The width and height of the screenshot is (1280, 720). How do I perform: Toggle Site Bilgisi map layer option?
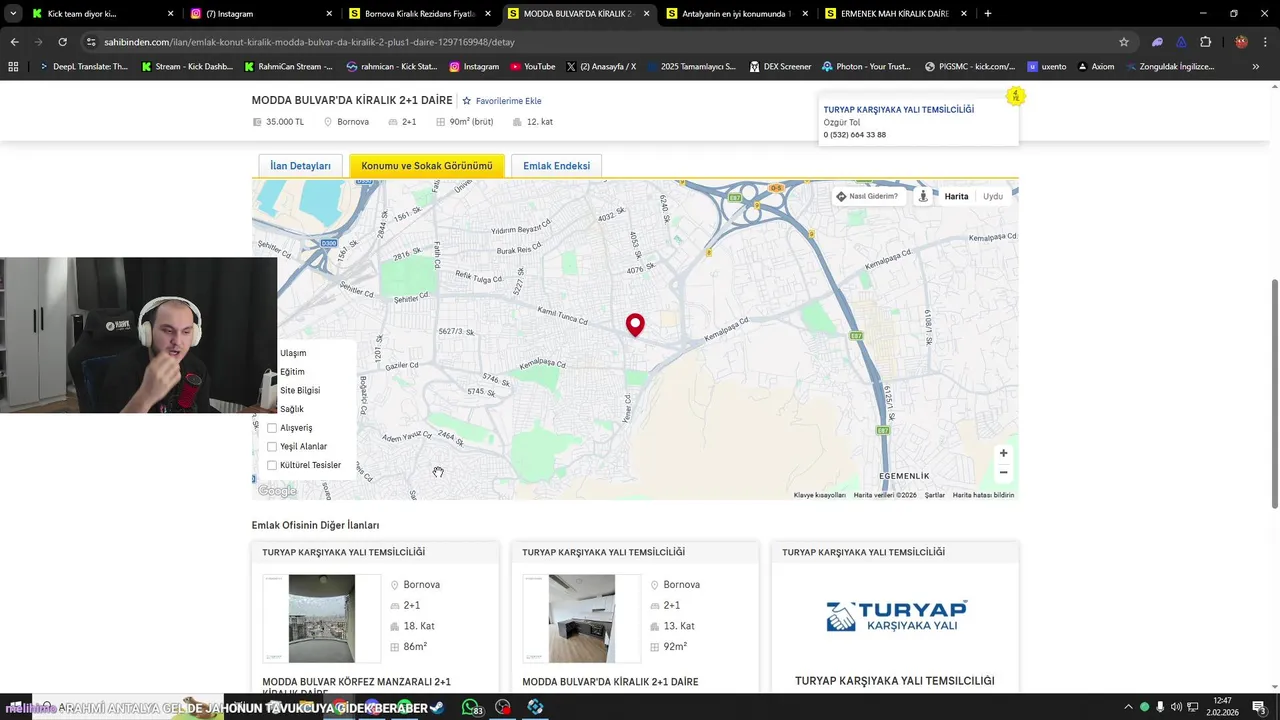click(300, 391)
